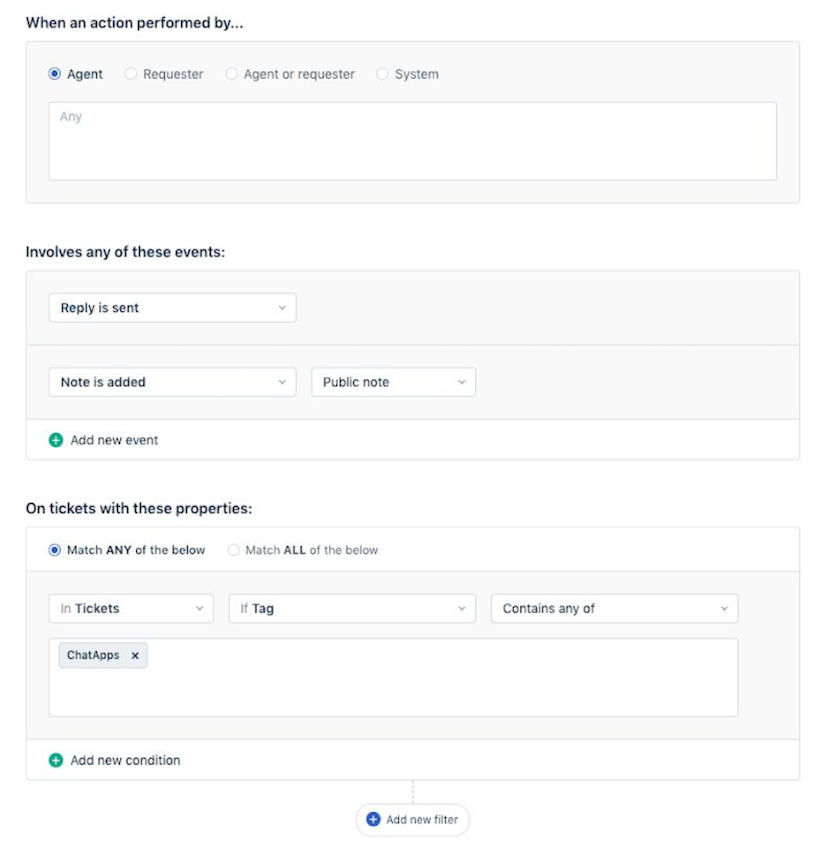Open the Public note type dropdown
This screenshot has height=846, width=825.
[392, 382]
